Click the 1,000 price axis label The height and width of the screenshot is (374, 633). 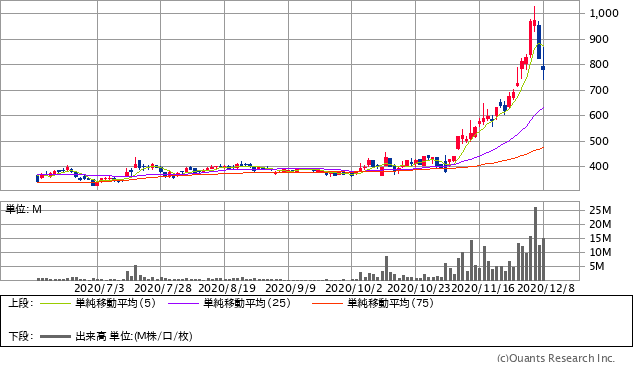tap(604, 13)
